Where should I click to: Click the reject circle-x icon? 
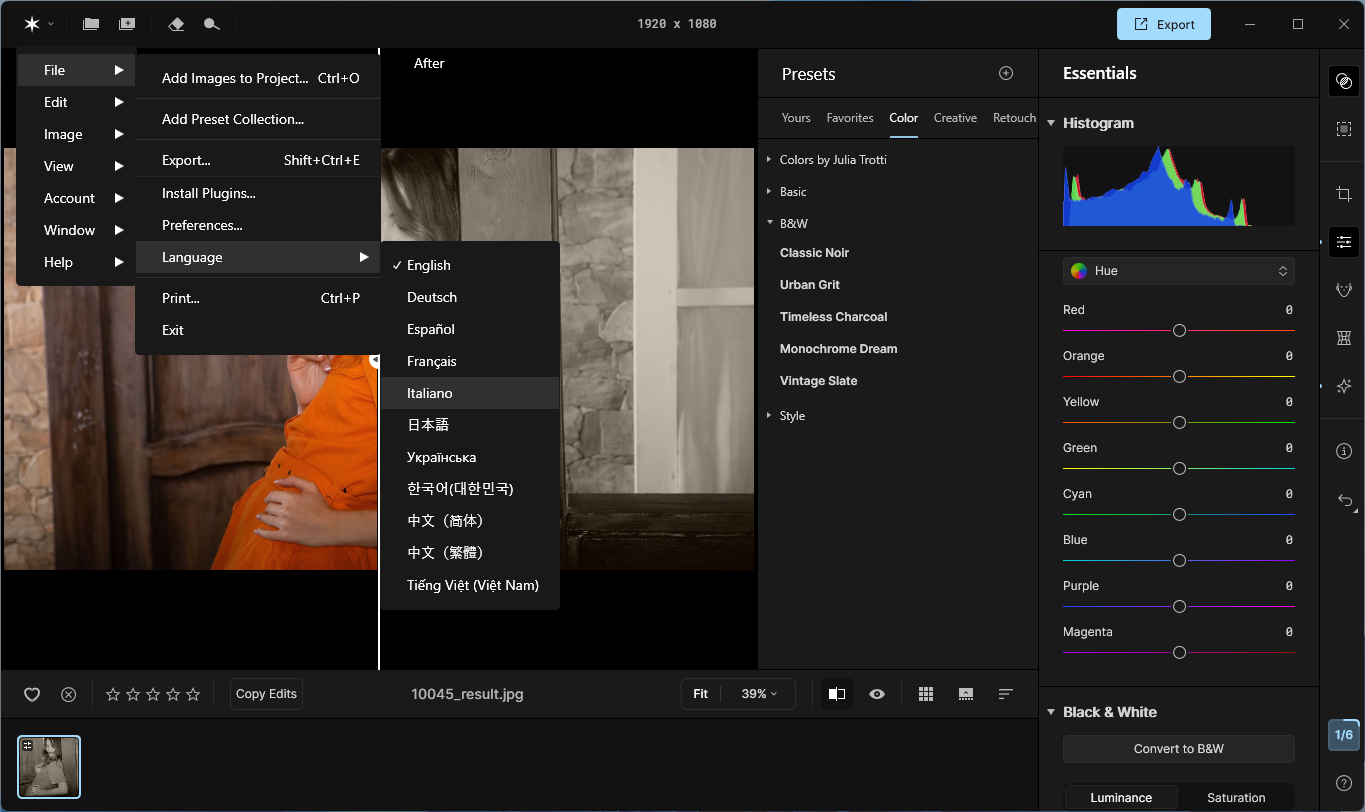pos(68,694)
